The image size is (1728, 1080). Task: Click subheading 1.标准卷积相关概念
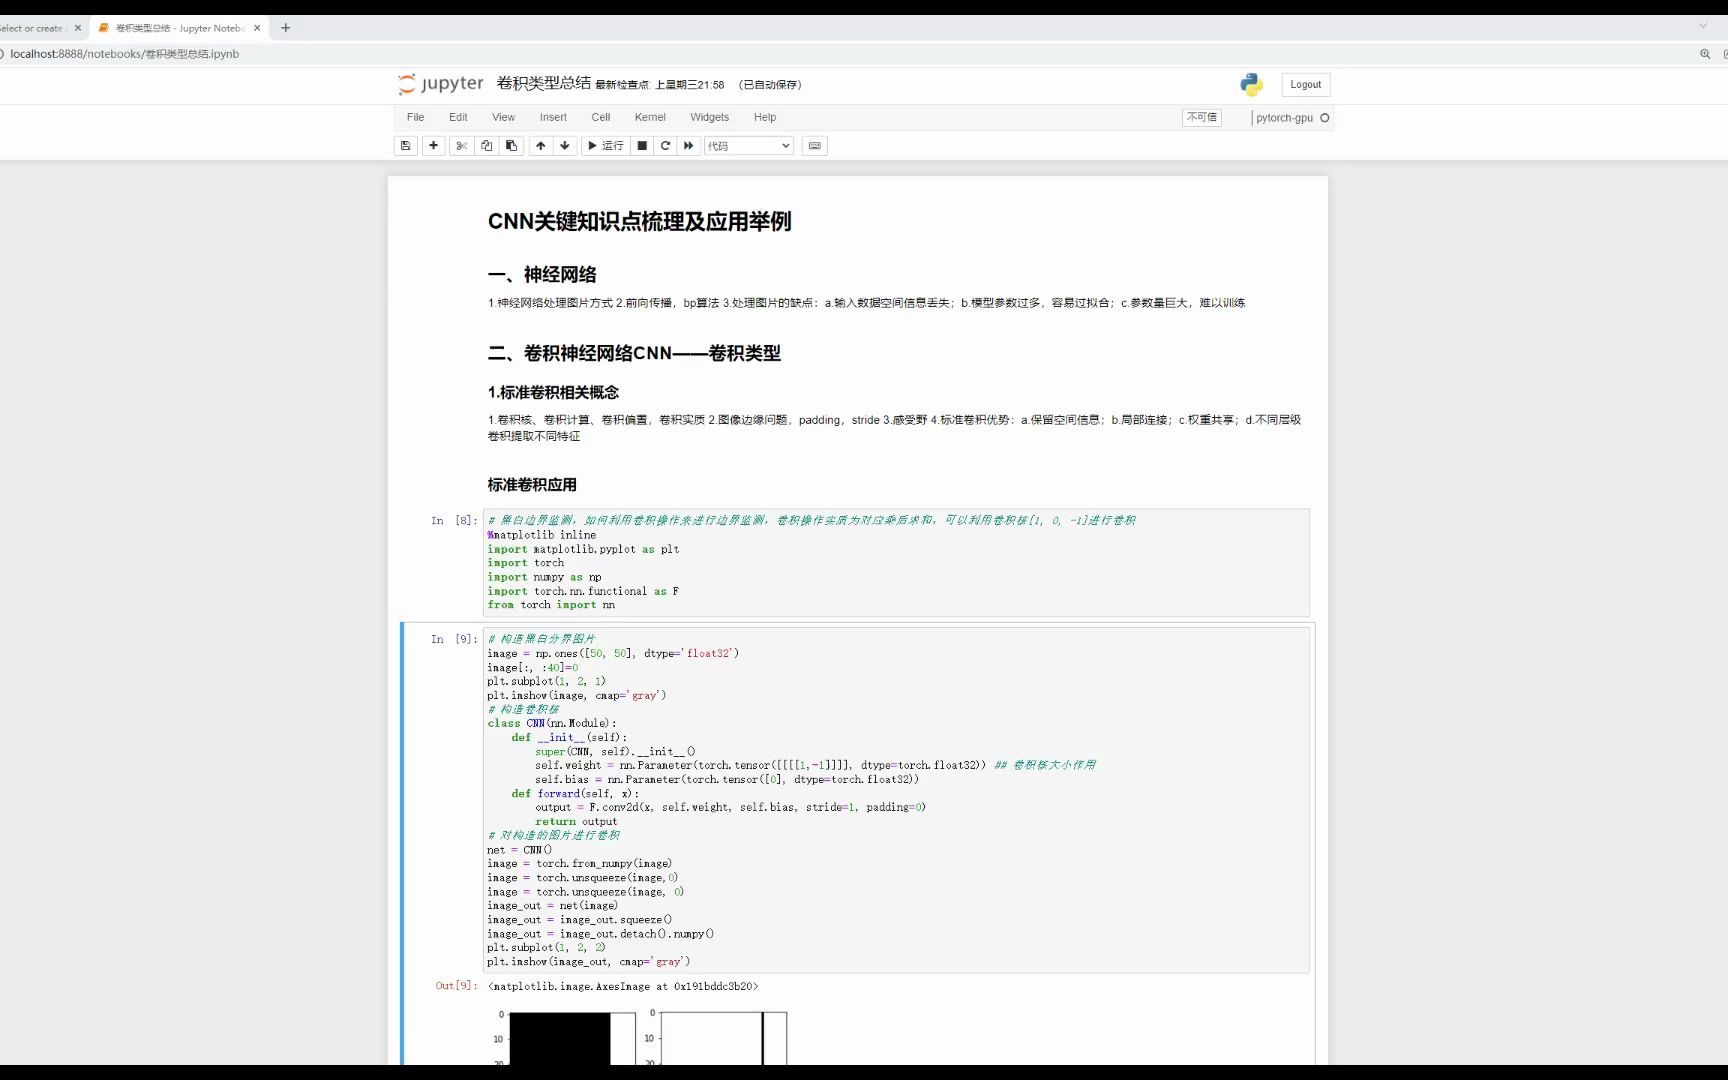tap(553, 393)
